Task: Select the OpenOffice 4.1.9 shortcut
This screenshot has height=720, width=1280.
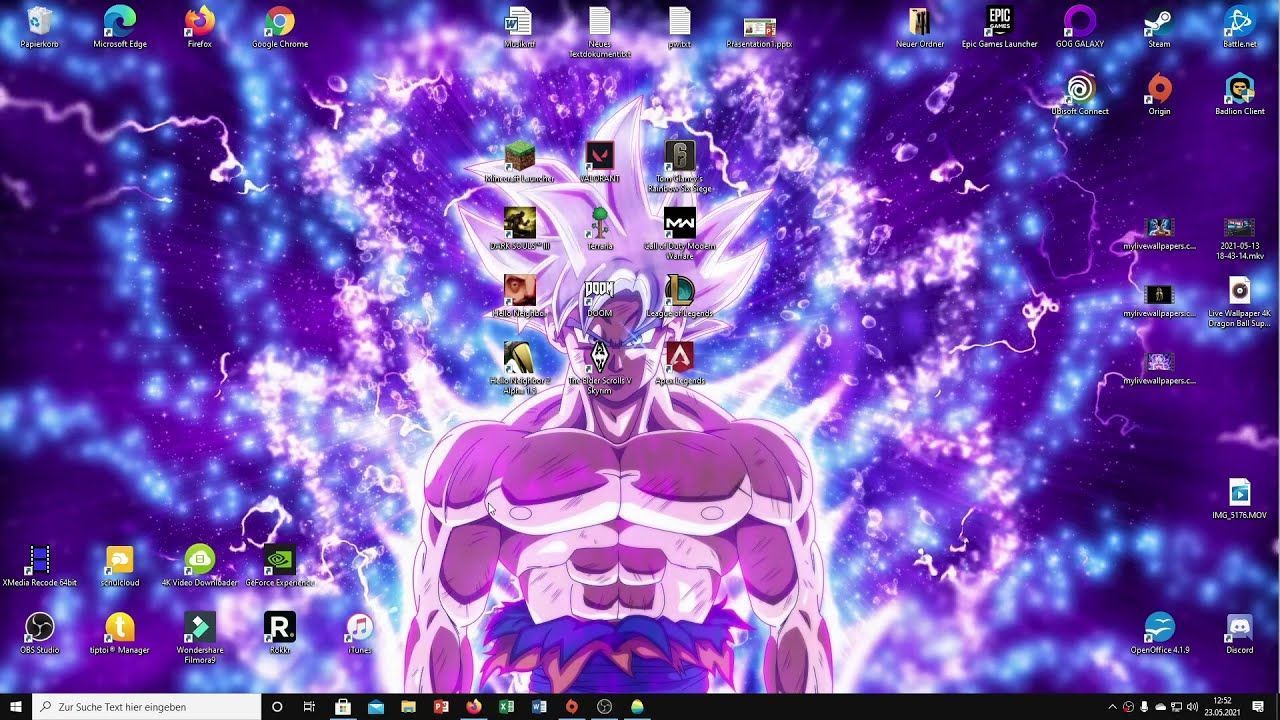Action: (x=1160, y=633)
